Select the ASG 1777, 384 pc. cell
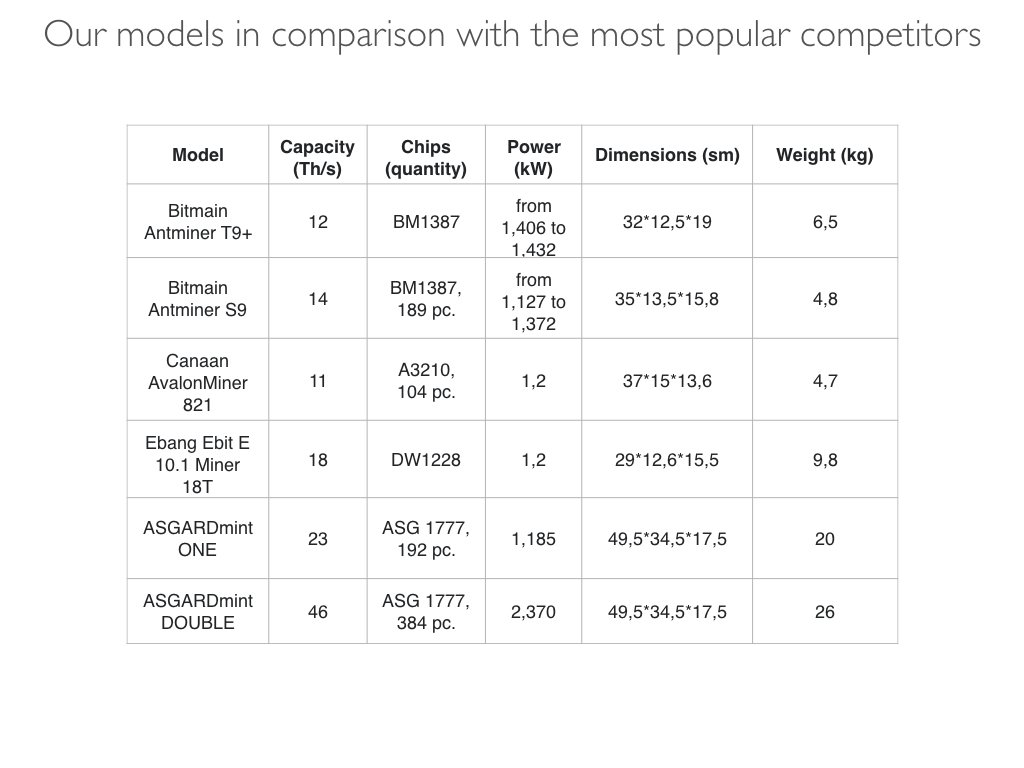The height and width of the screenshot is (768, 1024). (x=426, y=611)
